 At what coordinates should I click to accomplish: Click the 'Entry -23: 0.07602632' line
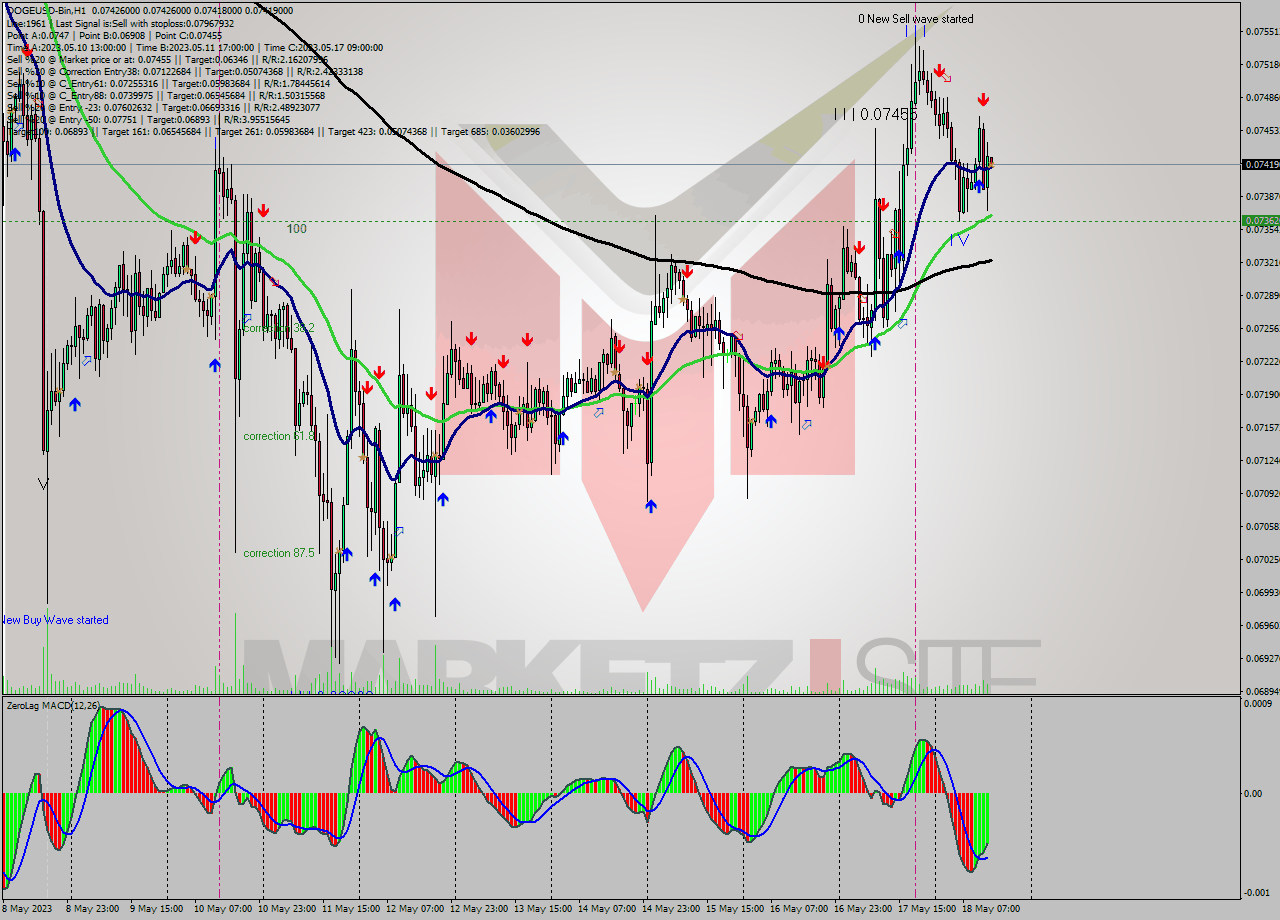point(163,107)
